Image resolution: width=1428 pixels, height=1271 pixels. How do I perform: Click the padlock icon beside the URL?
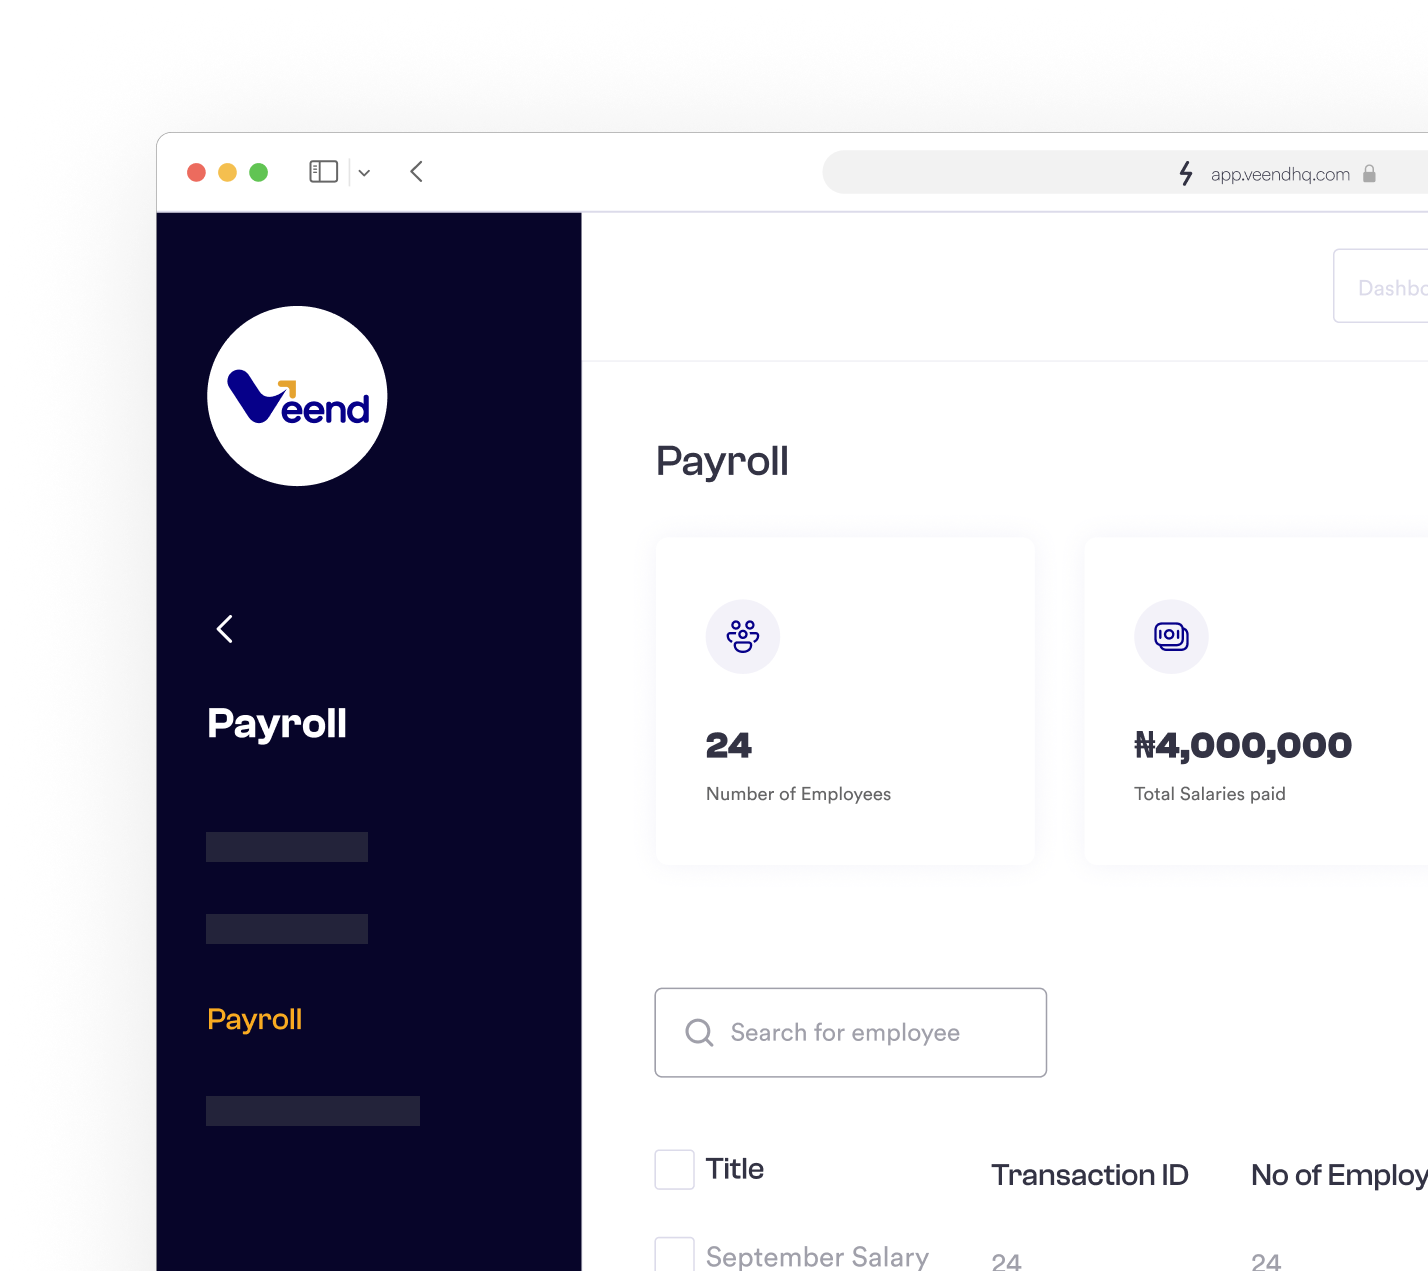coord(1369,174)
